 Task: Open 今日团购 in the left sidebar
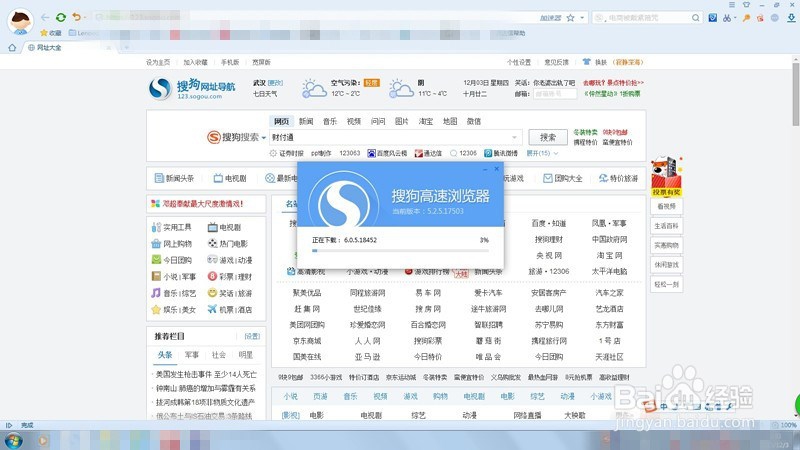(x=171, y=260)
